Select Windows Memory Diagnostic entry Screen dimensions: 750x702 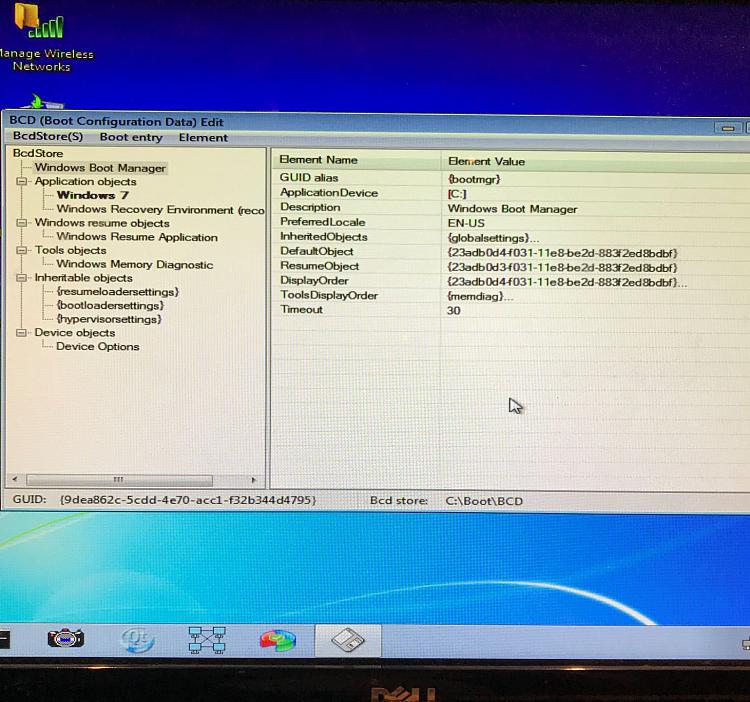(134, 264)
